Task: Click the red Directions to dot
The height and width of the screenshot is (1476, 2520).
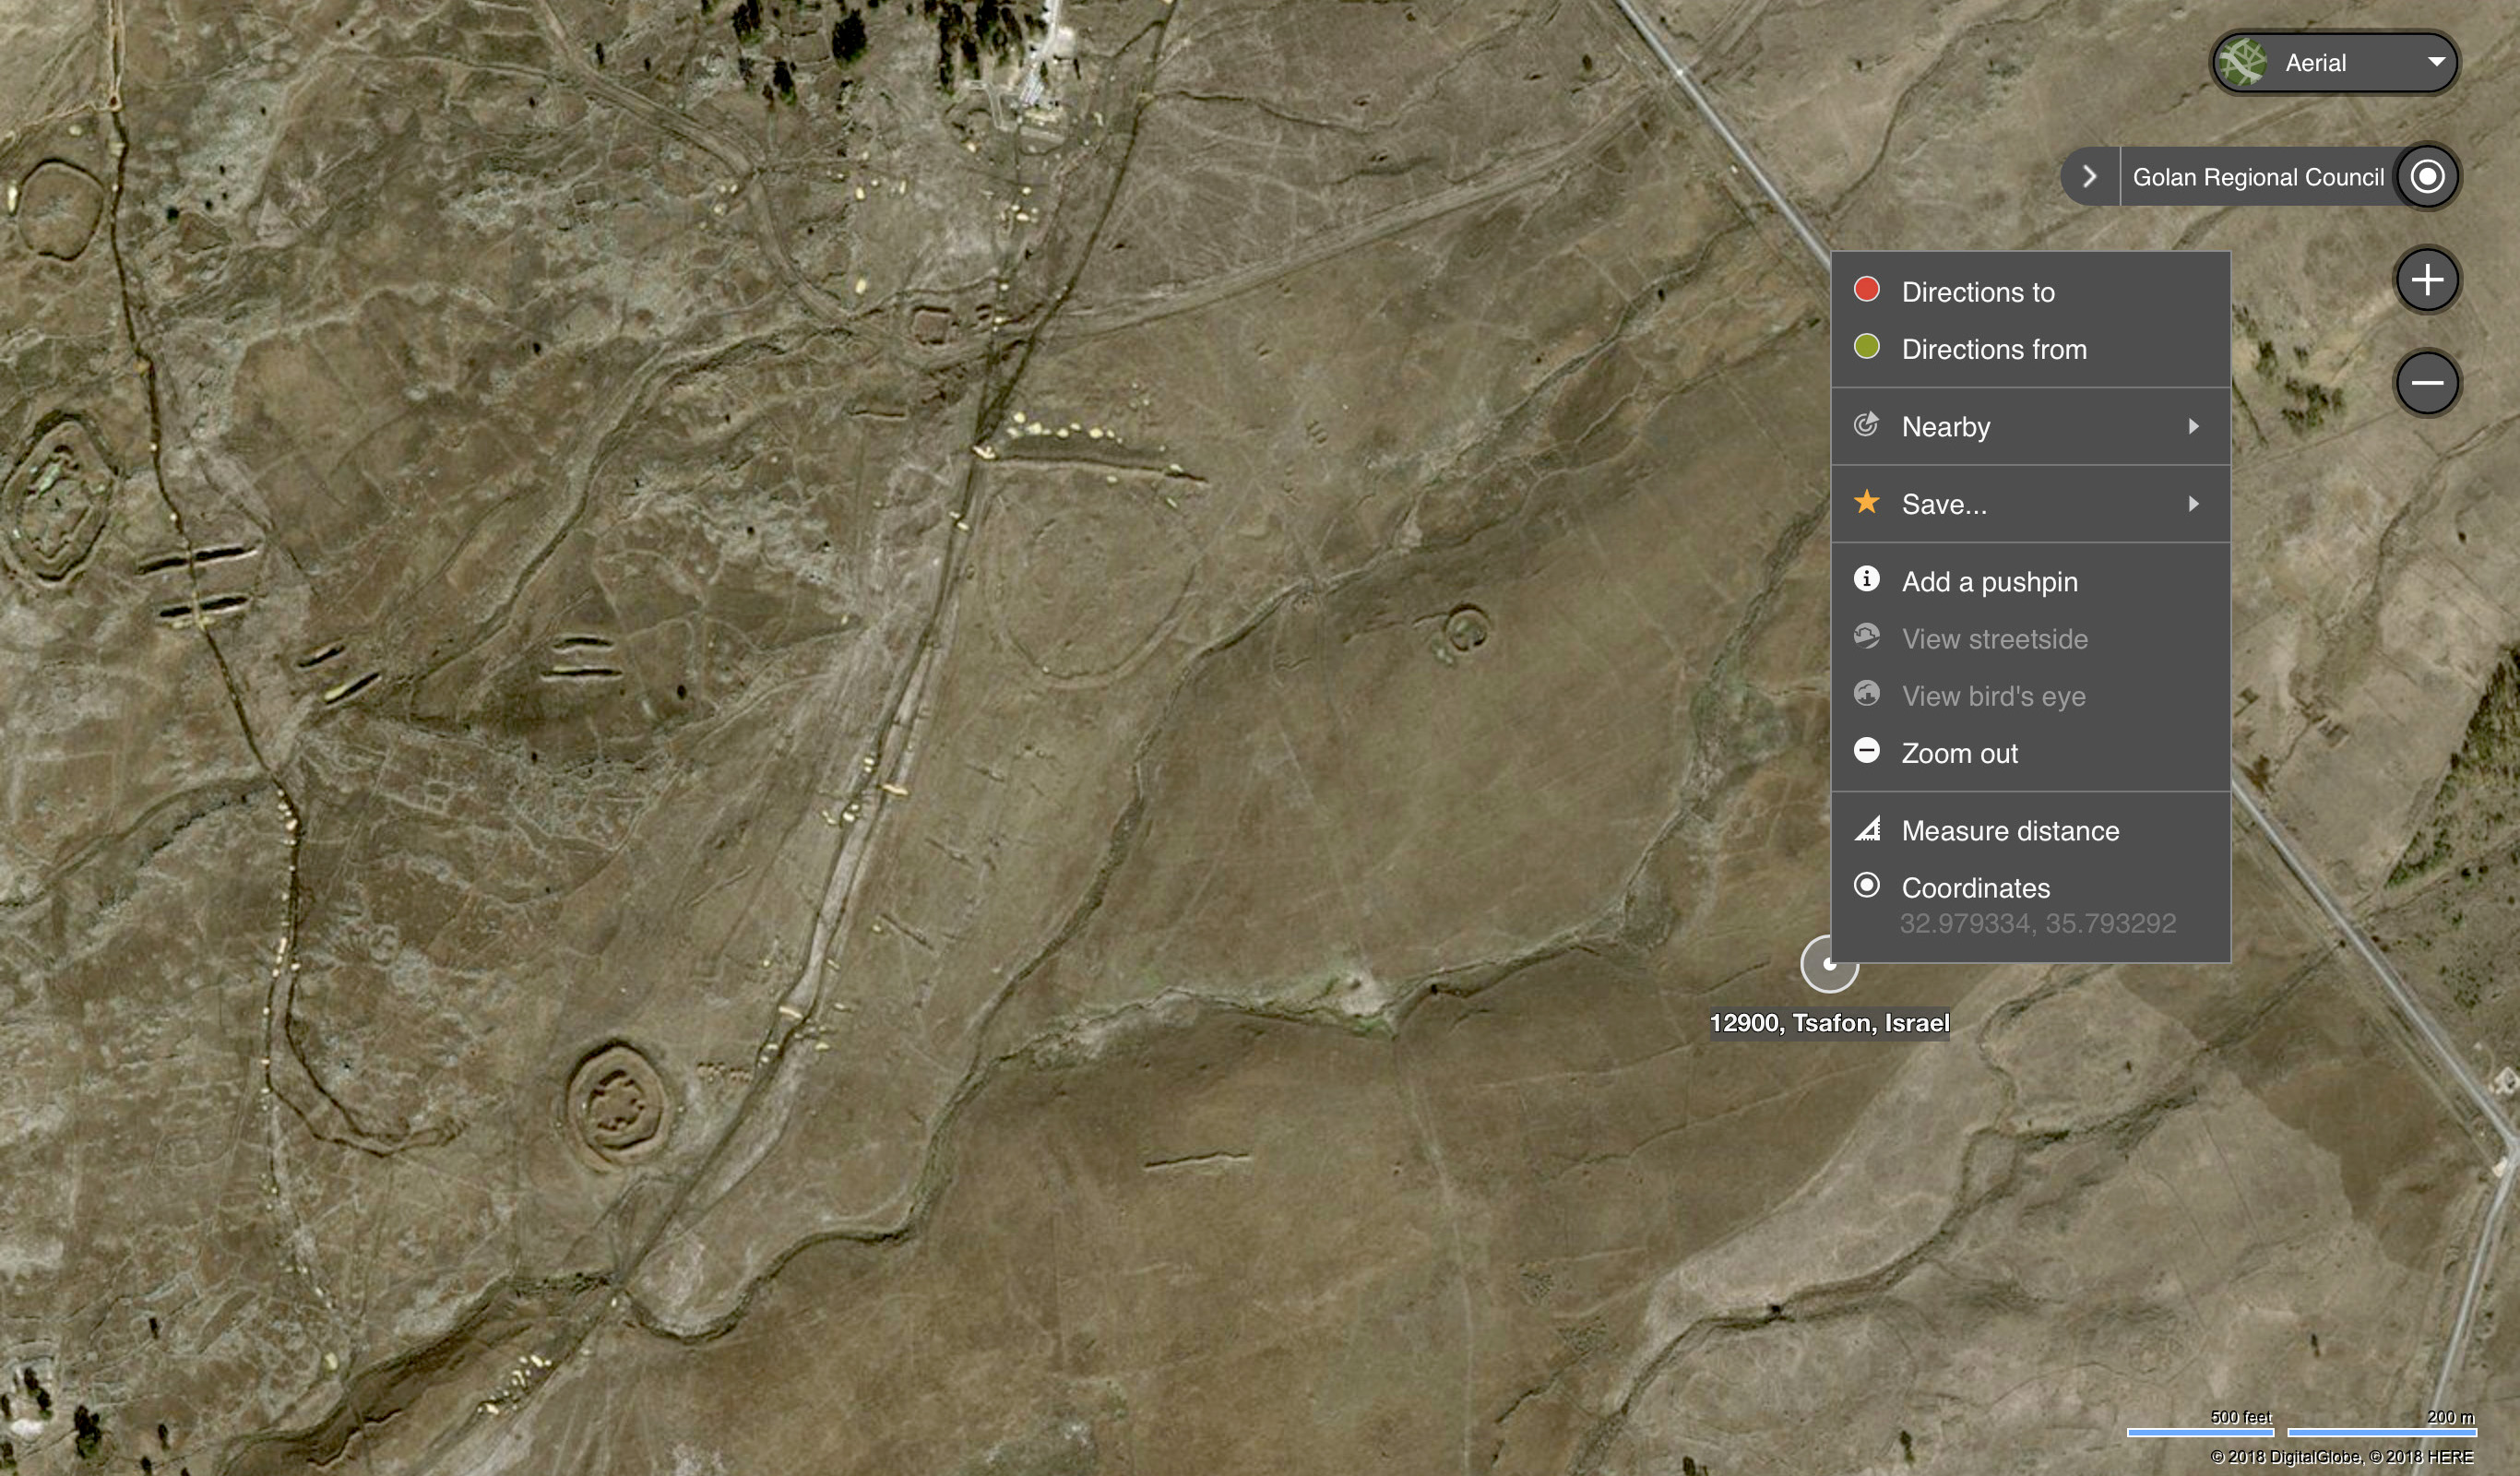Action: [1866, 290]
